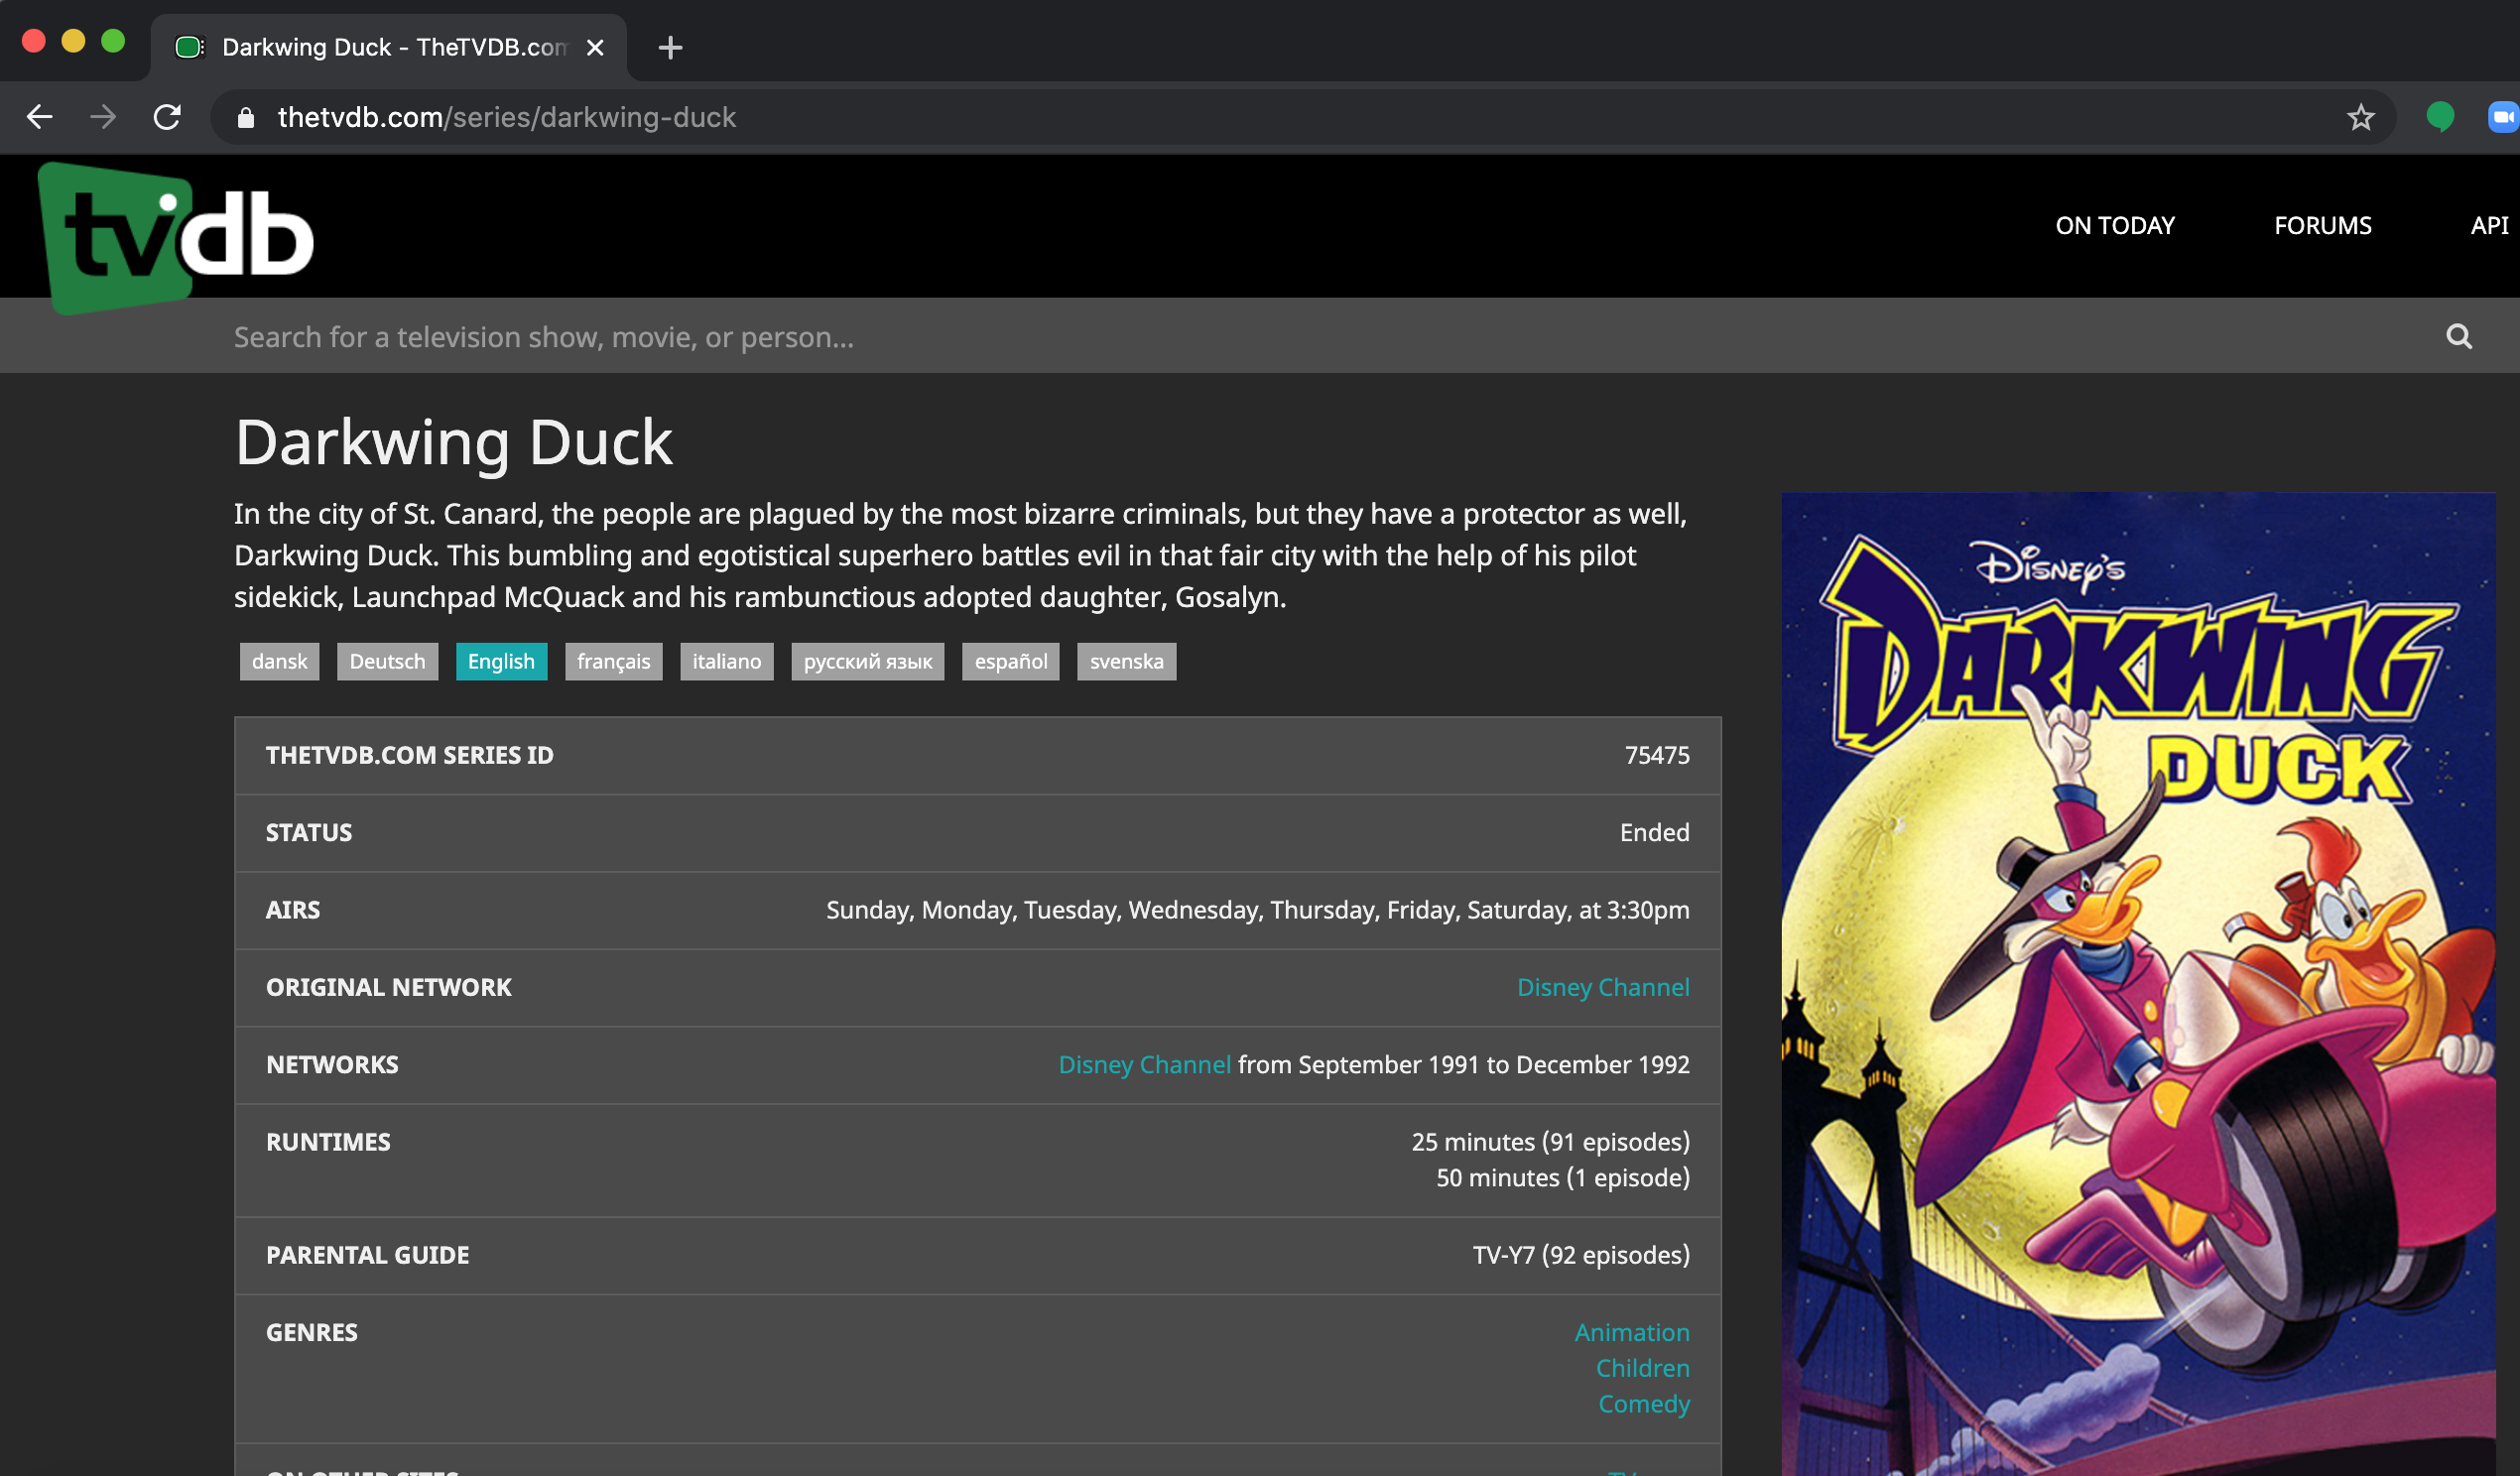The height and width of the screenshot is (1476, 2520).
Task: Click the Darkwing Duck poster image
Action: (x=2137, y=983)
